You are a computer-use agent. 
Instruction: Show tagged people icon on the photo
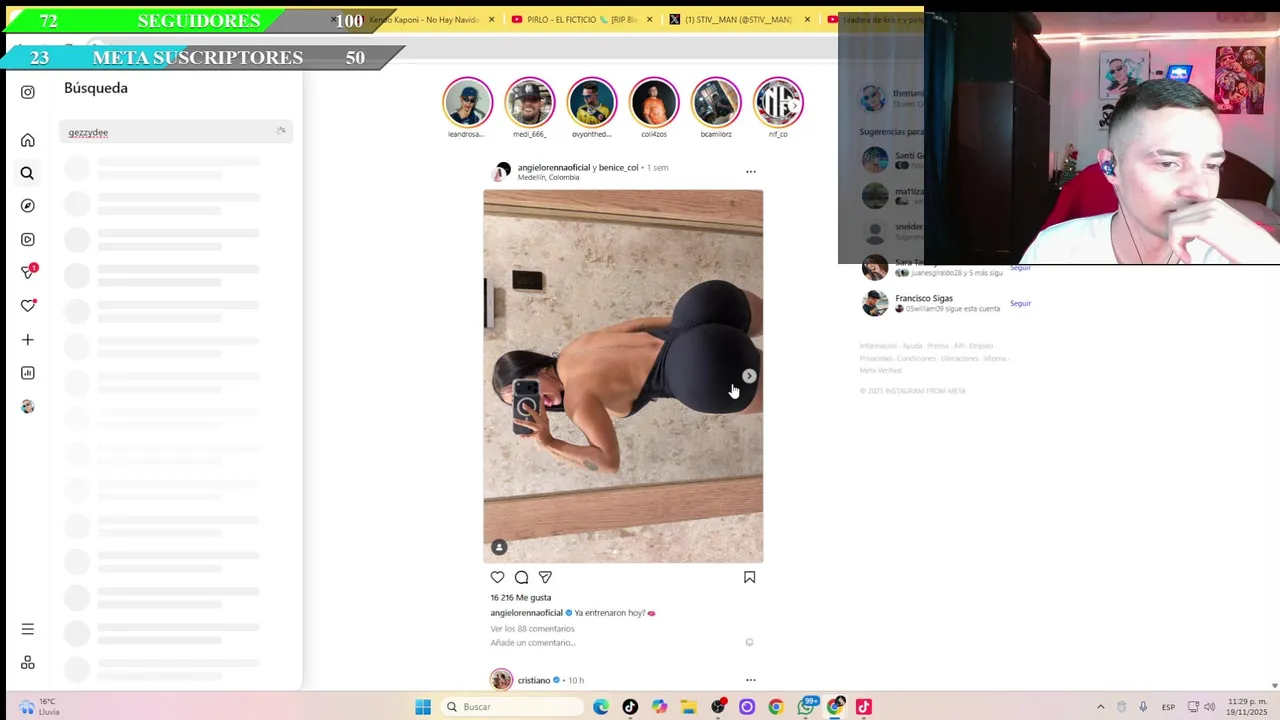pyautogui.click(x=499, y=547)
